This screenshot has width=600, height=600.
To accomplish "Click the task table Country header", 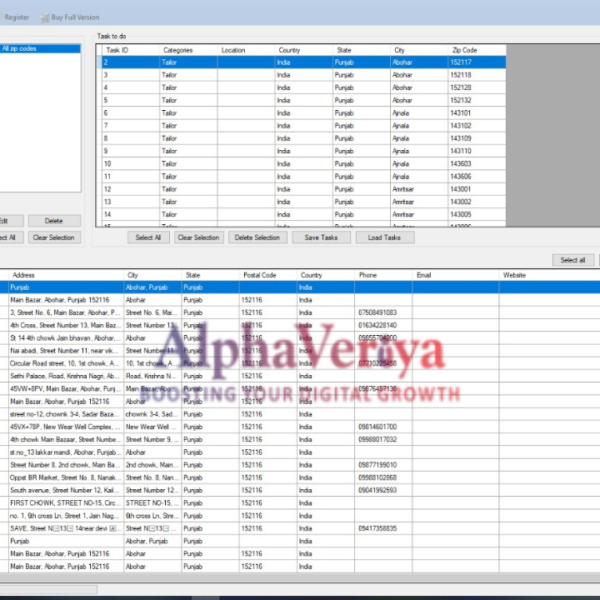I will (x=304, y=50).
